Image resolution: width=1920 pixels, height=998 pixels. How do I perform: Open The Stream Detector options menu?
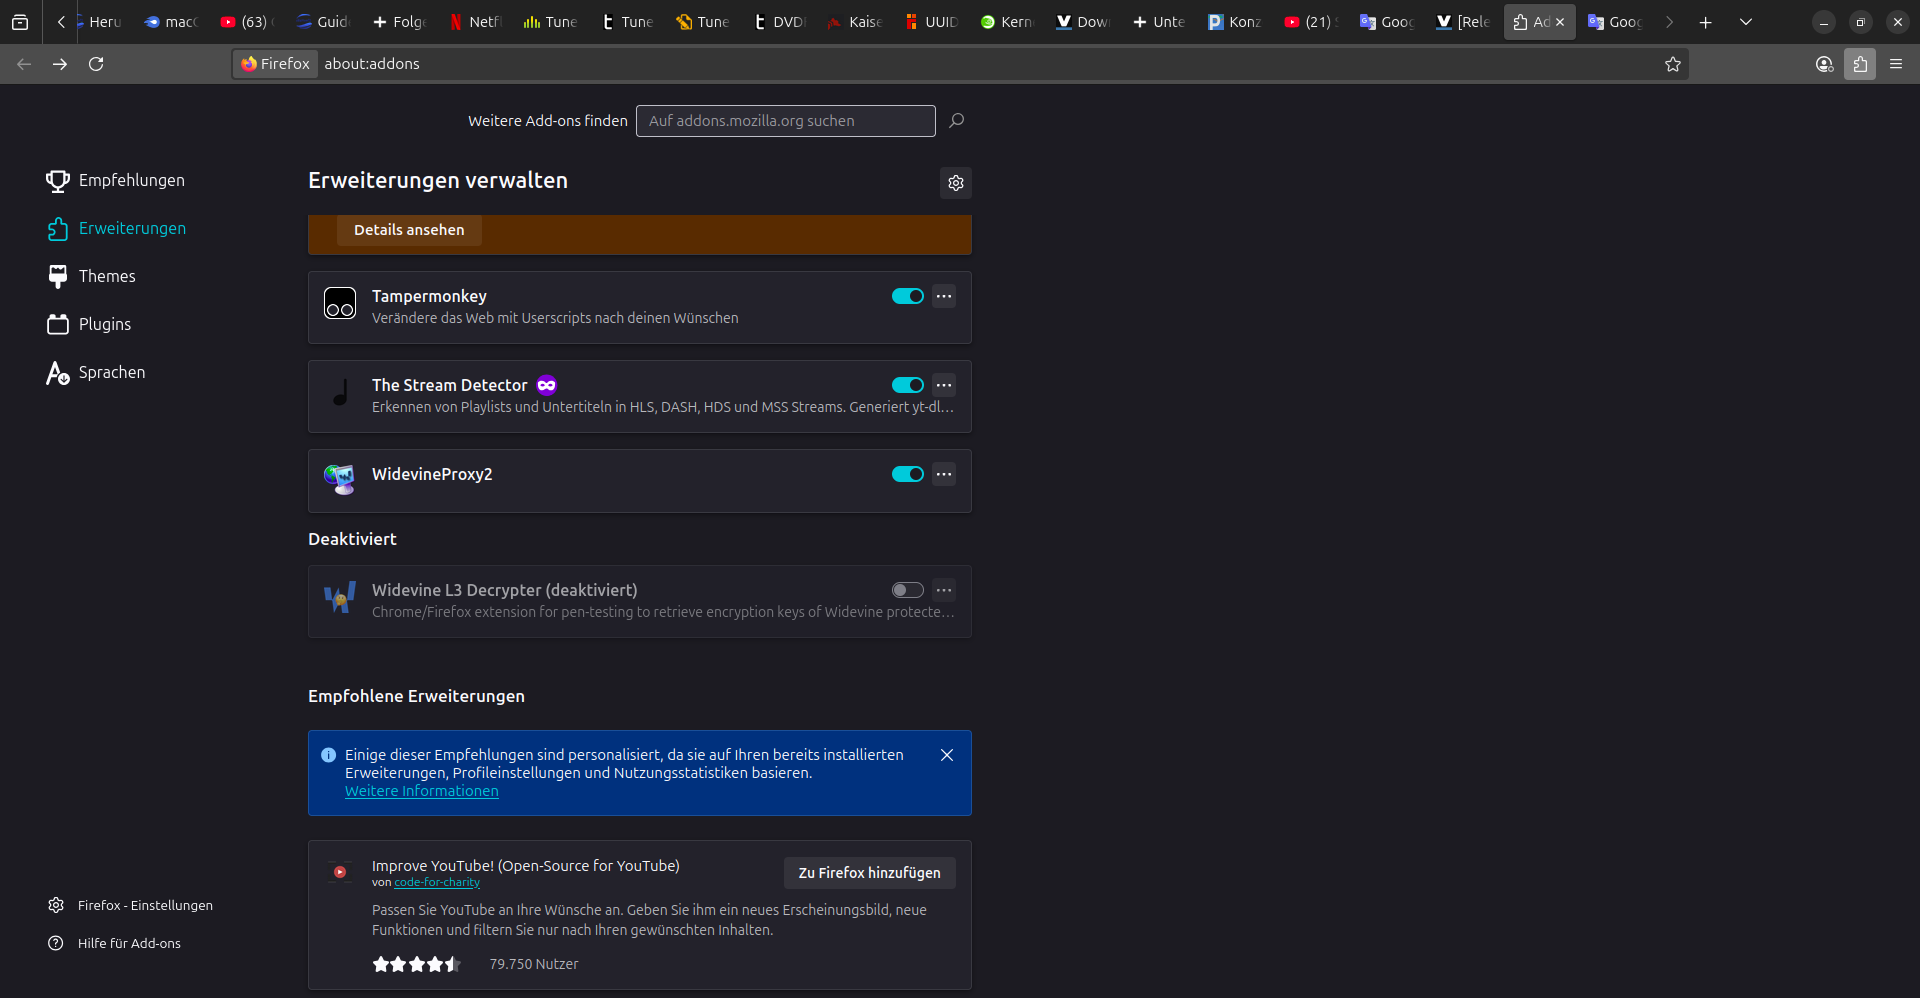(944, 385)
